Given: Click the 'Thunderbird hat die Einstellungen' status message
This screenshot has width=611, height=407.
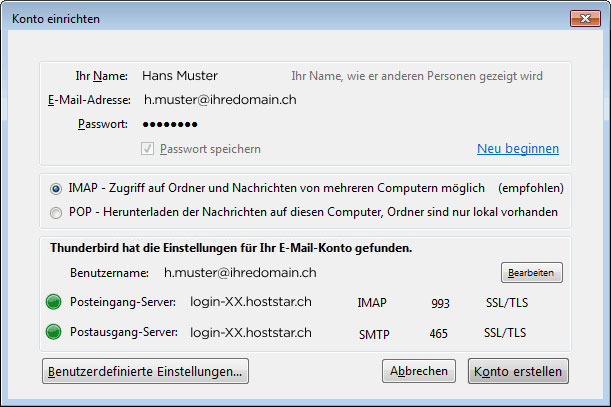Looking at the screenshot, I should coord(231,248).
